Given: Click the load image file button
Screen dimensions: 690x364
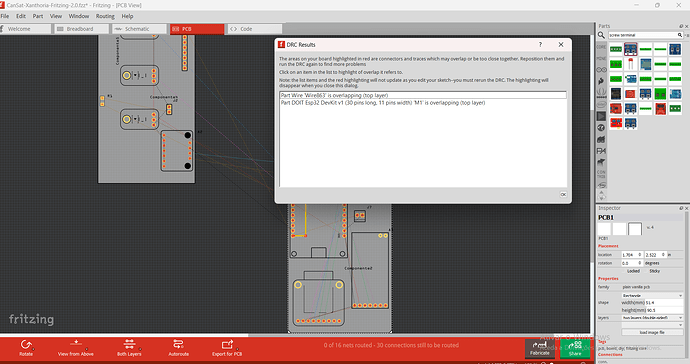Looking at the screenshot, I should (x=652, y=332).
